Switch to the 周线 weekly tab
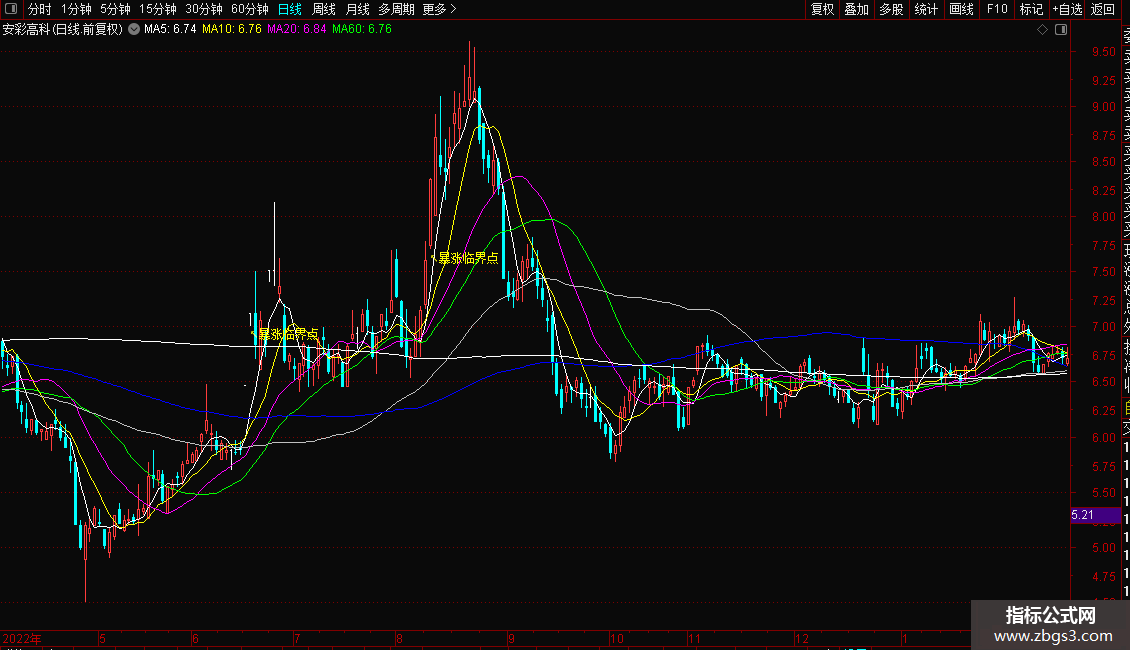Screen dimensions: 1130x650 coord(324,9)
